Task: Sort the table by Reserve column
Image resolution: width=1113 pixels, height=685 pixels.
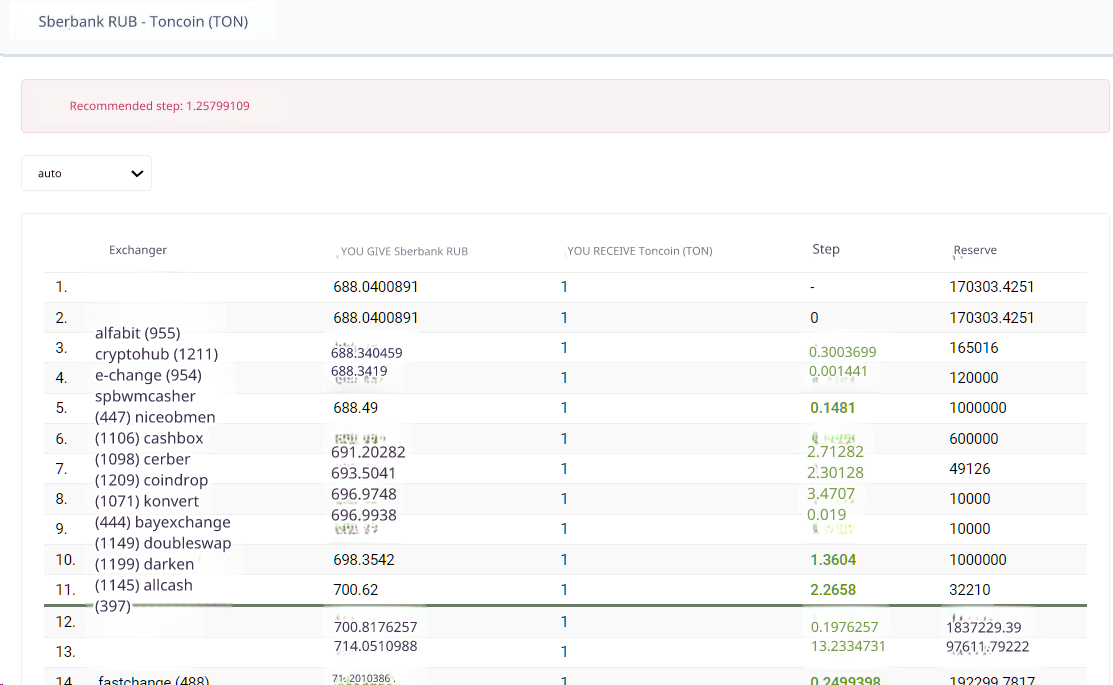Action: coord(975,250)
